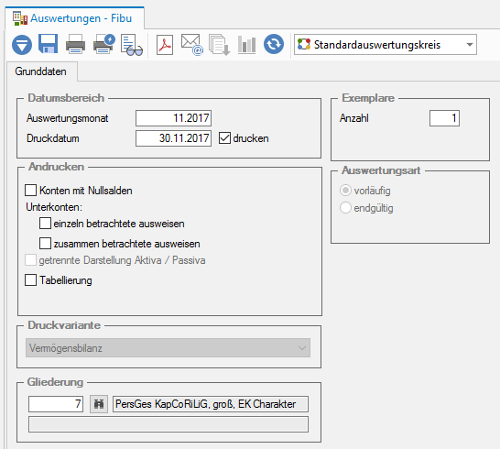500x449 pixels.
Task: Click the Unterkonten: label
Action: pyautogui.click(x=54, y=207)
